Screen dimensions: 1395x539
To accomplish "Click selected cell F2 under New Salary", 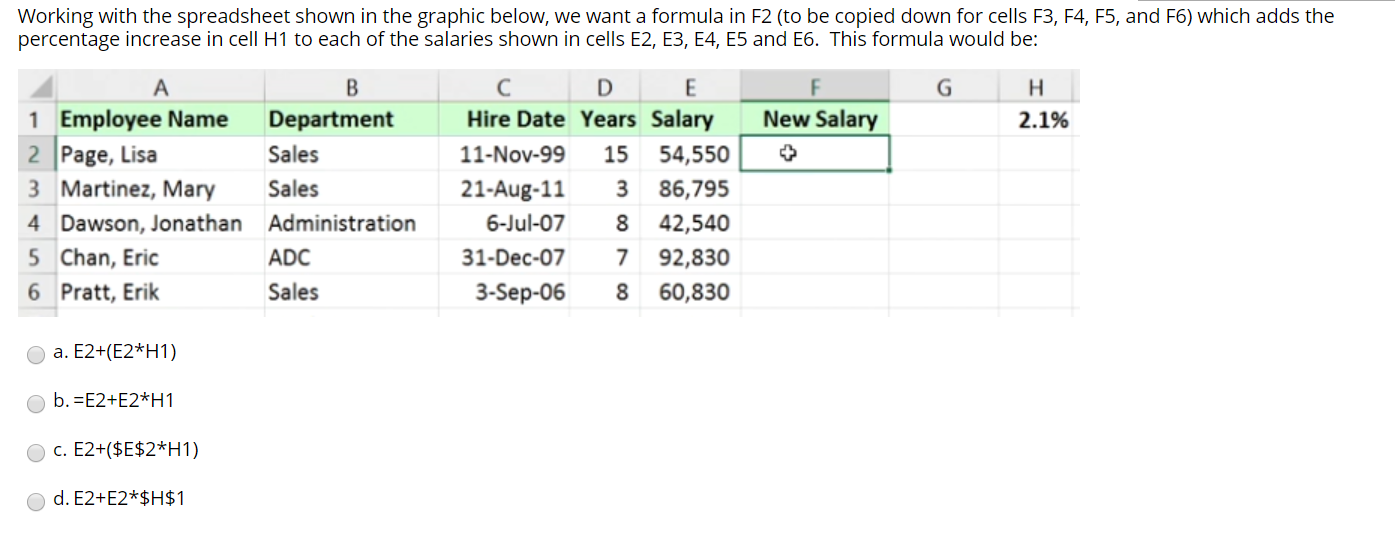I will [x=815, y=154].
